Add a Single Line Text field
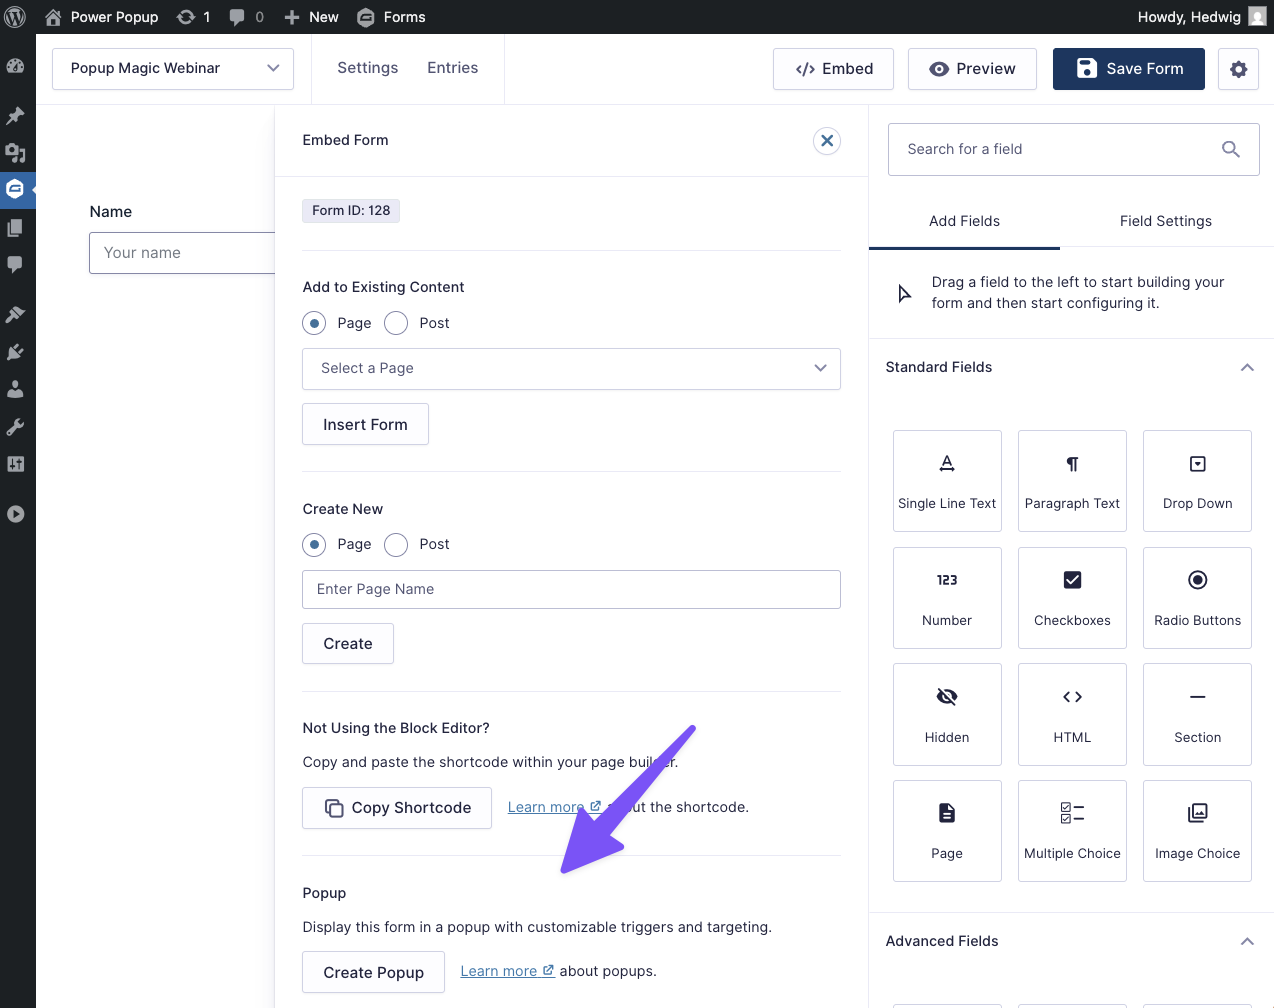1274x1008 pixels. pyautogui.click(x=947, y=481)
